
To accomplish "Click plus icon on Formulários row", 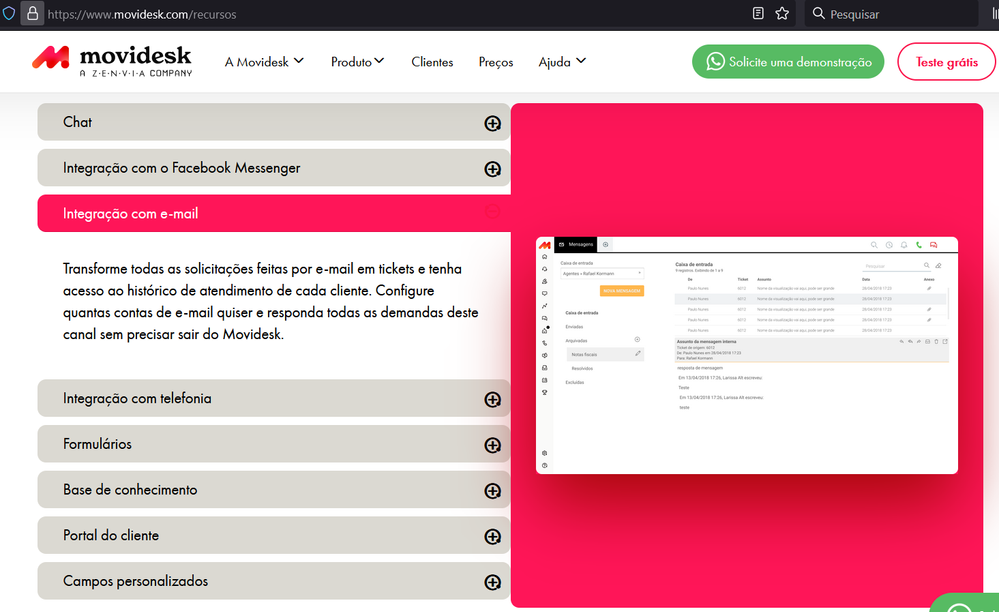I will coord(492,445).
